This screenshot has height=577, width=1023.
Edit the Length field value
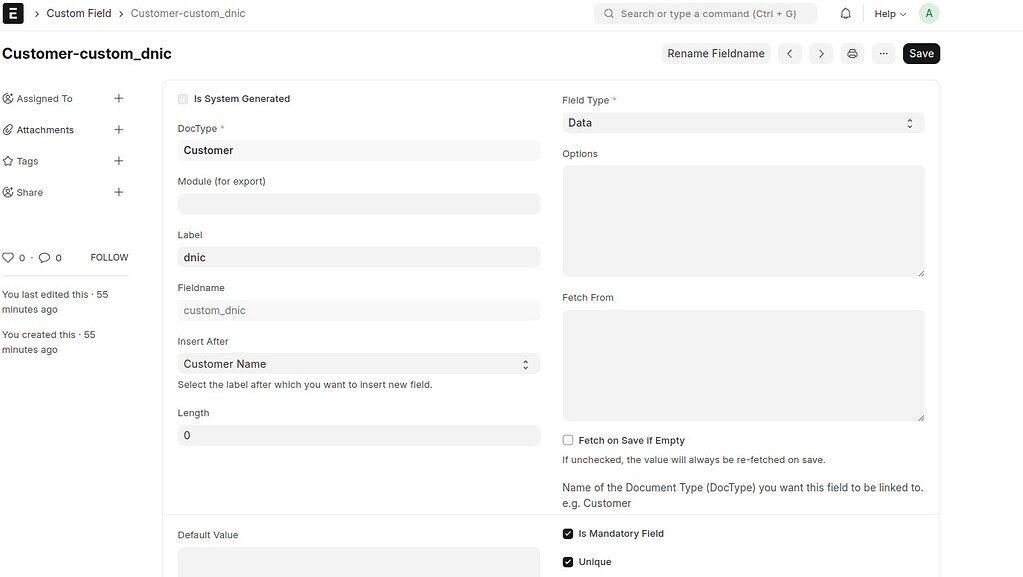(358, 435)
